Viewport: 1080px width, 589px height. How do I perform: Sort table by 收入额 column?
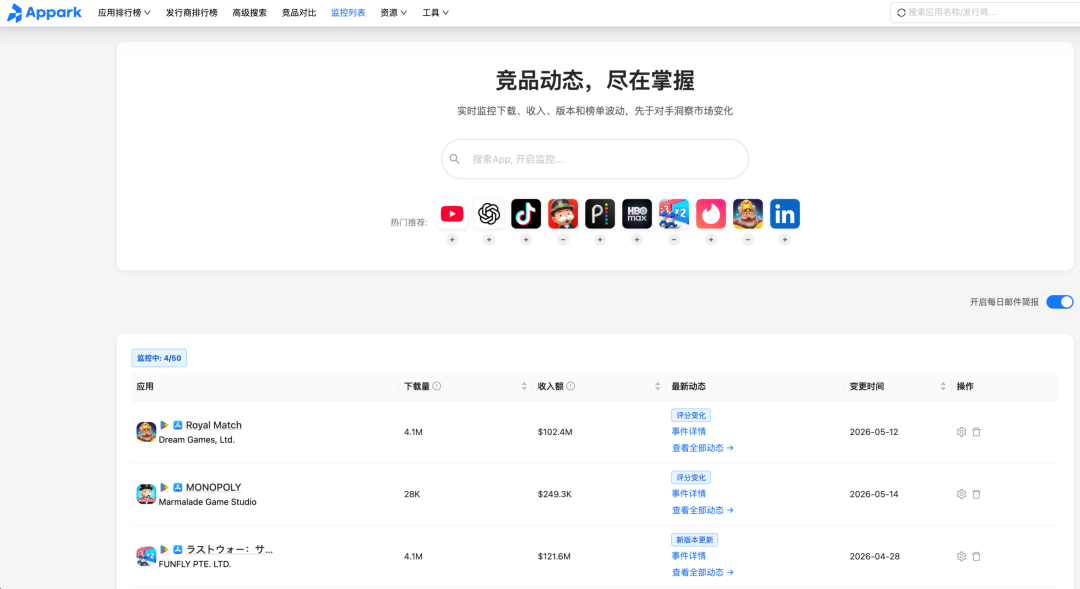[x=658, y=386]
